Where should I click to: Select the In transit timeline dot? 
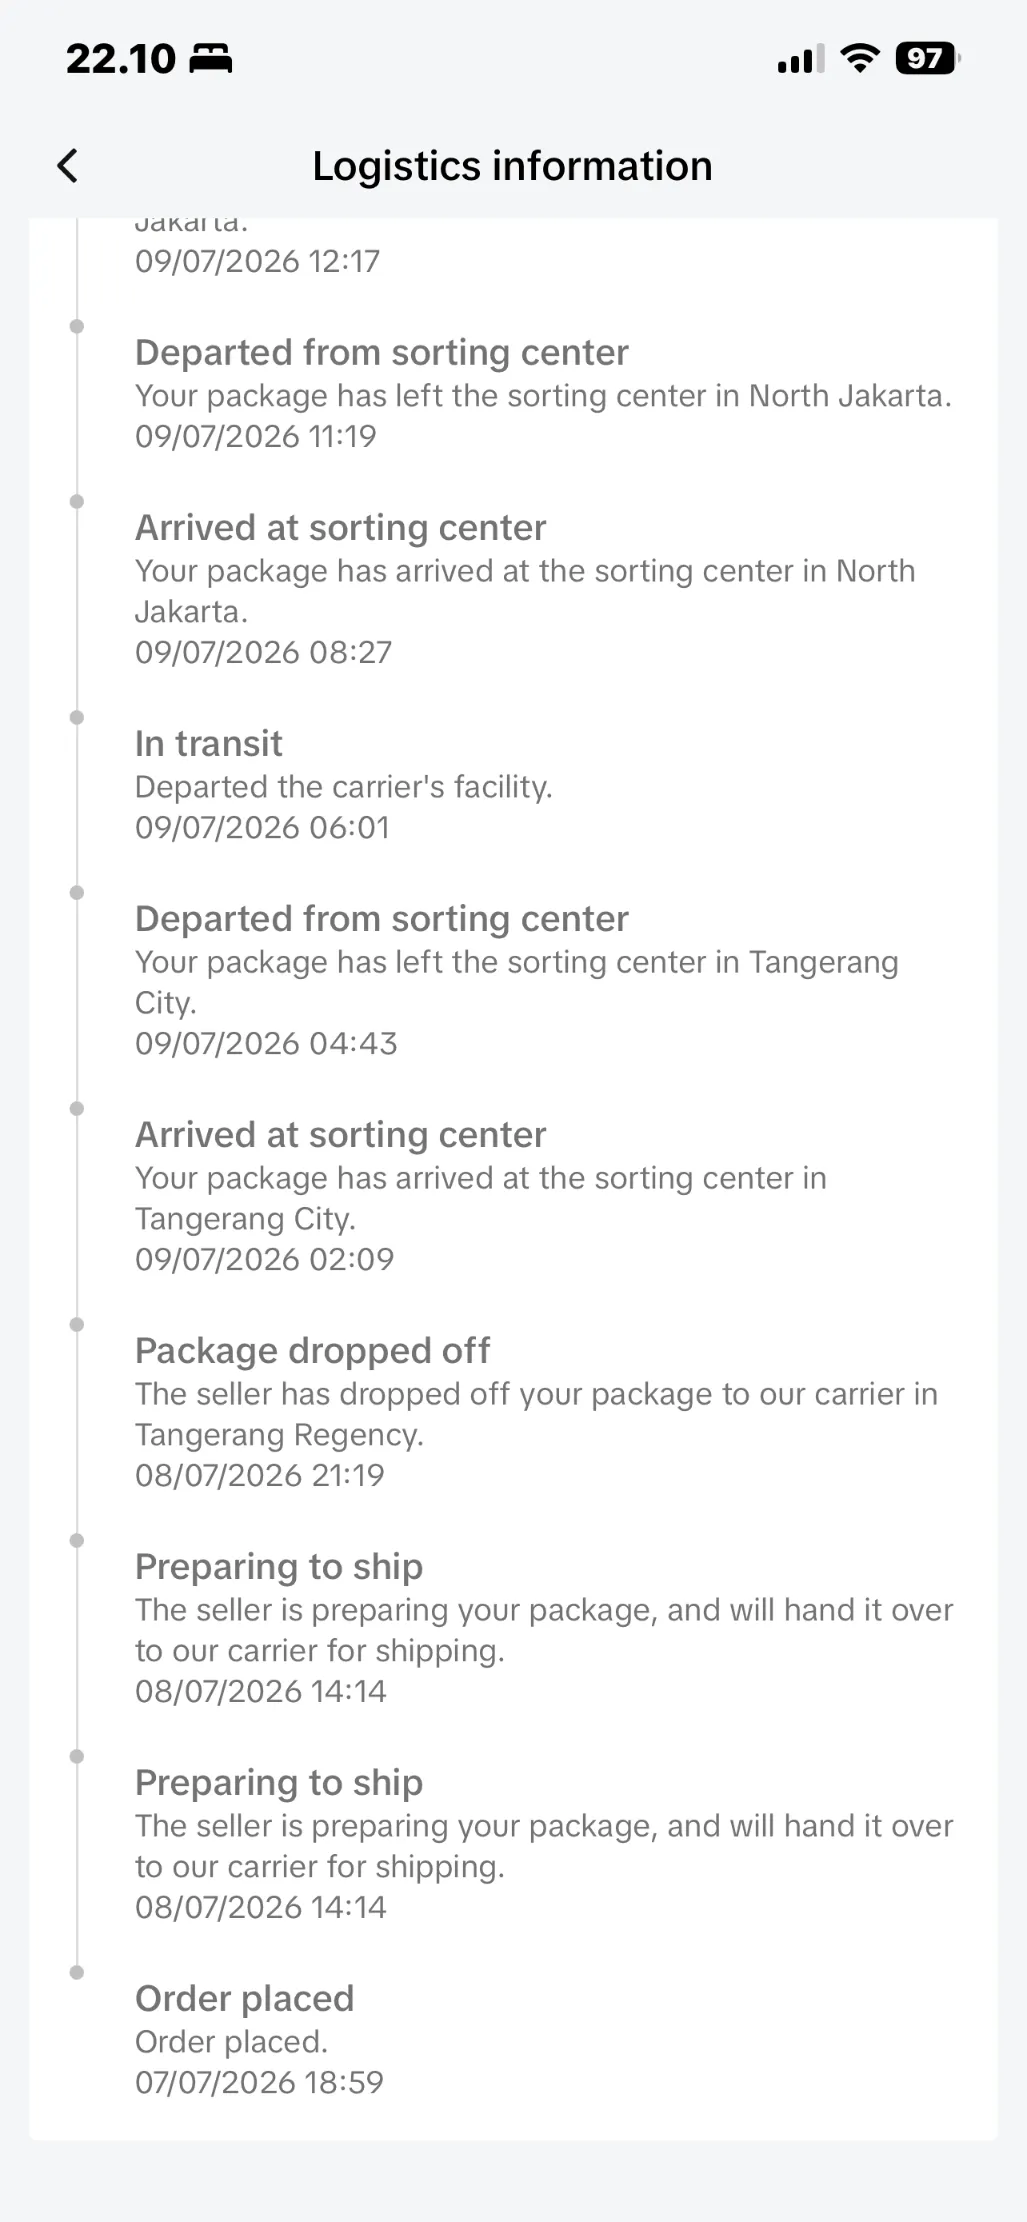[77, 717]
